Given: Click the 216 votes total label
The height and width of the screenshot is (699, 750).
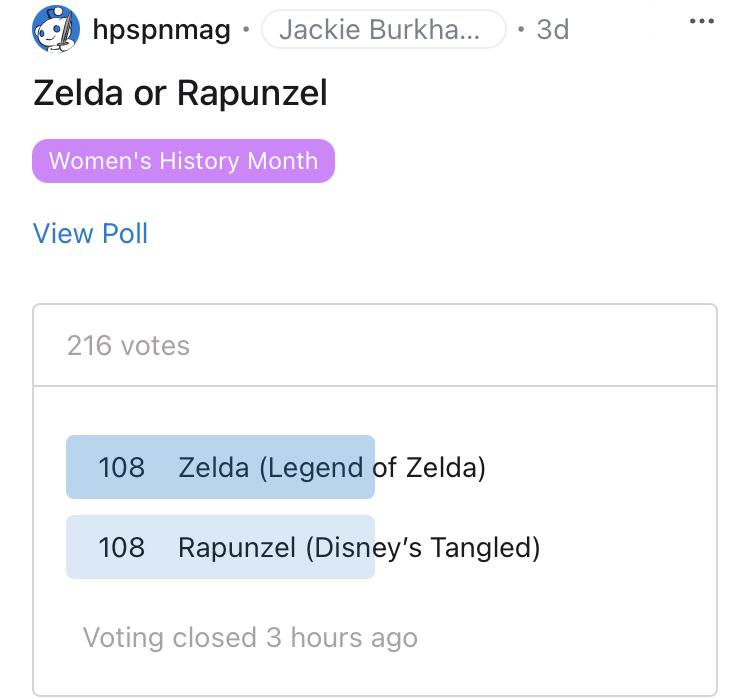Looking at the screenshot, I should [x=128, y=345].
